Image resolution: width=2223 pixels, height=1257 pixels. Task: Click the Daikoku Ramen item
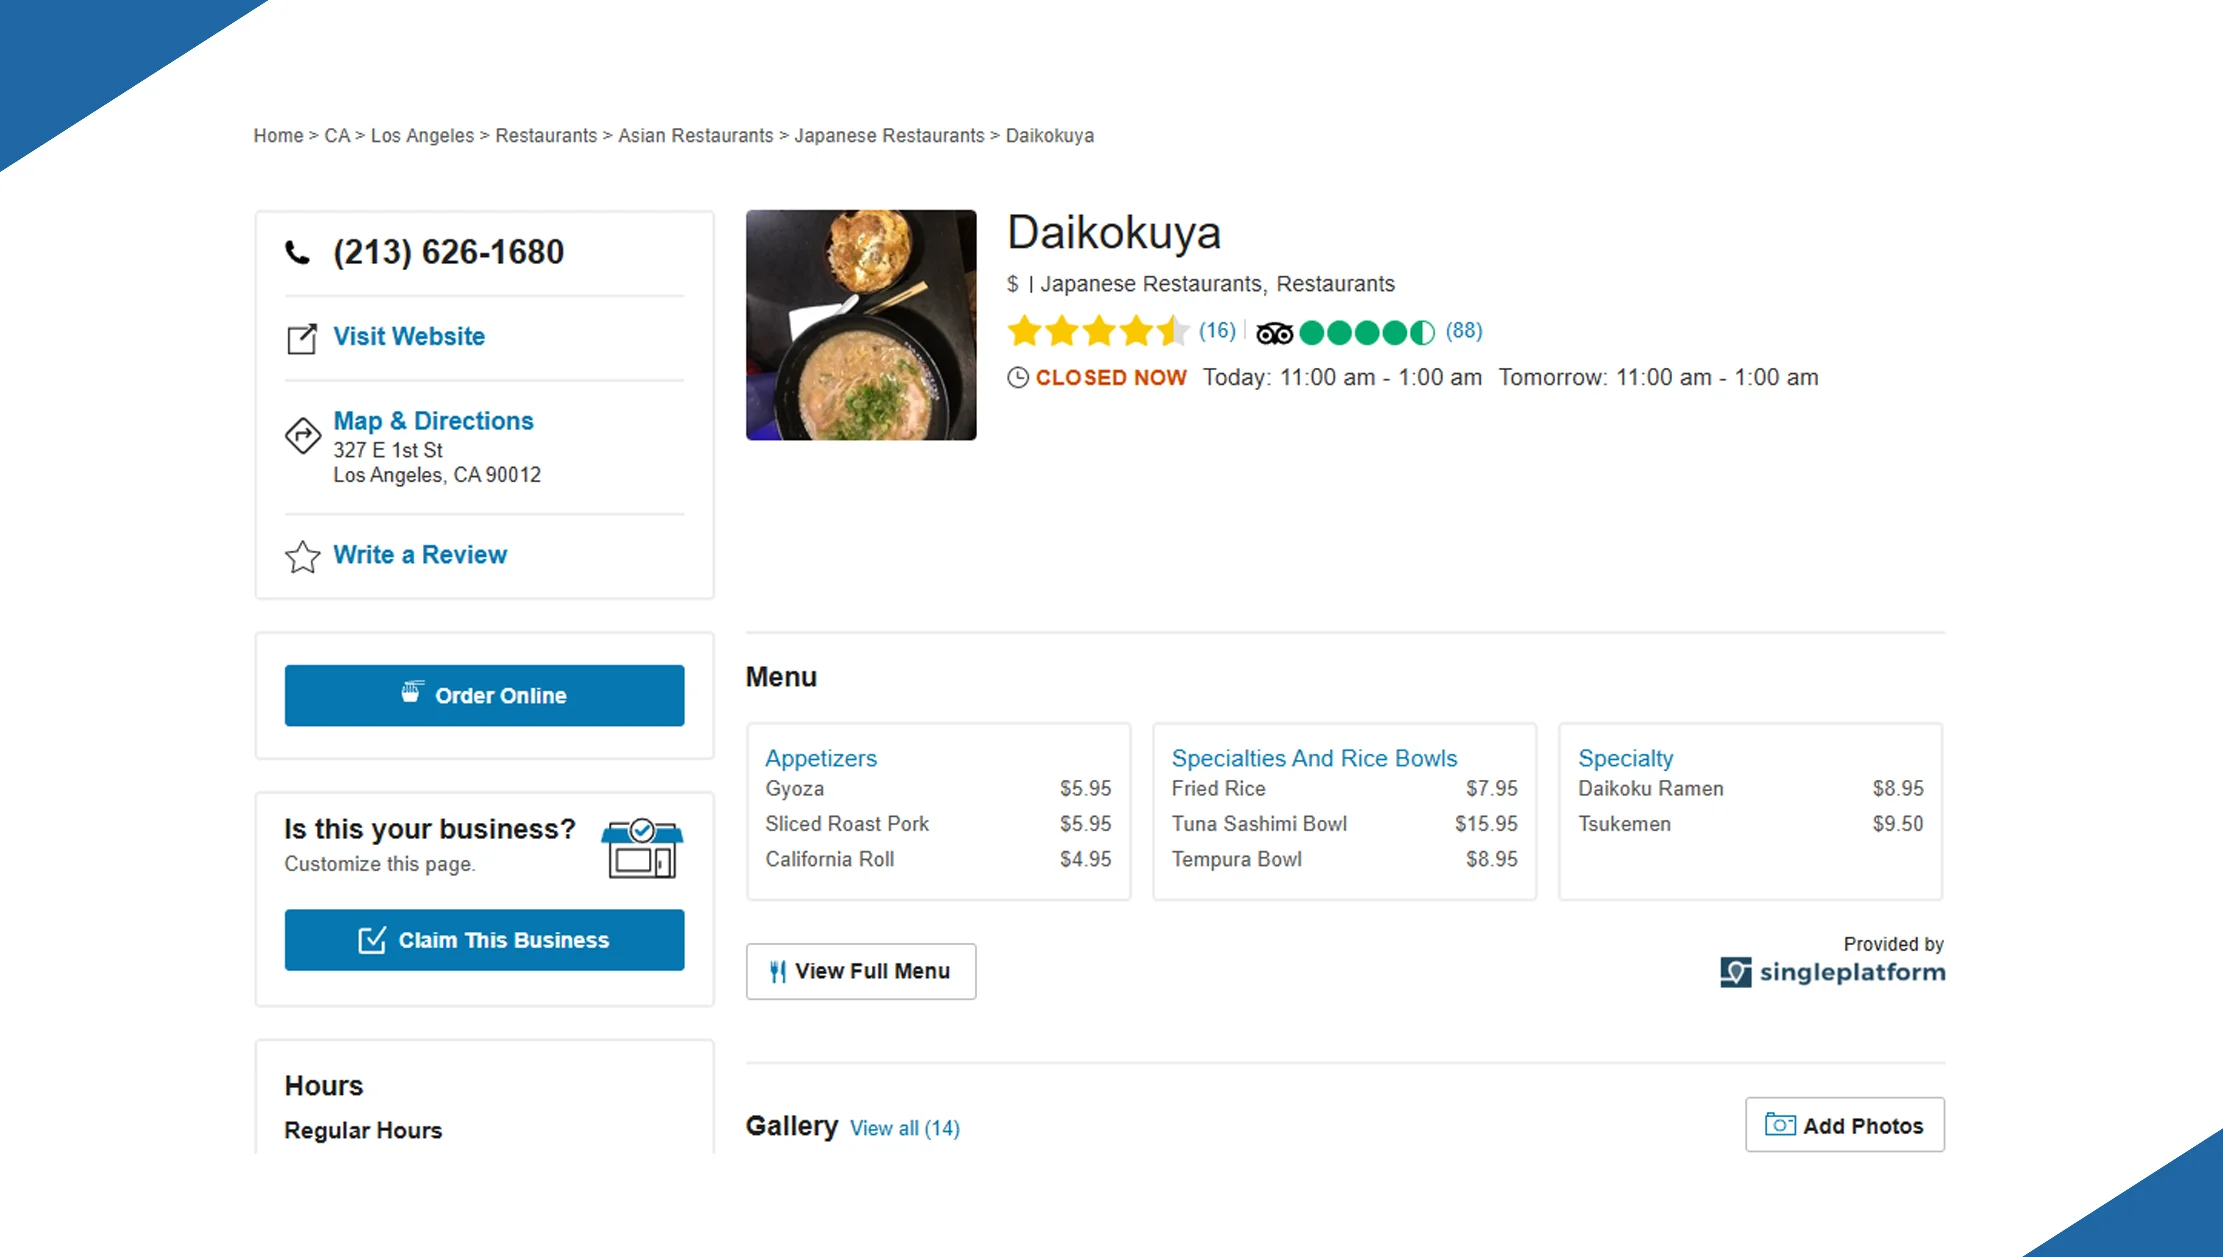click(x=1651, y=789)
